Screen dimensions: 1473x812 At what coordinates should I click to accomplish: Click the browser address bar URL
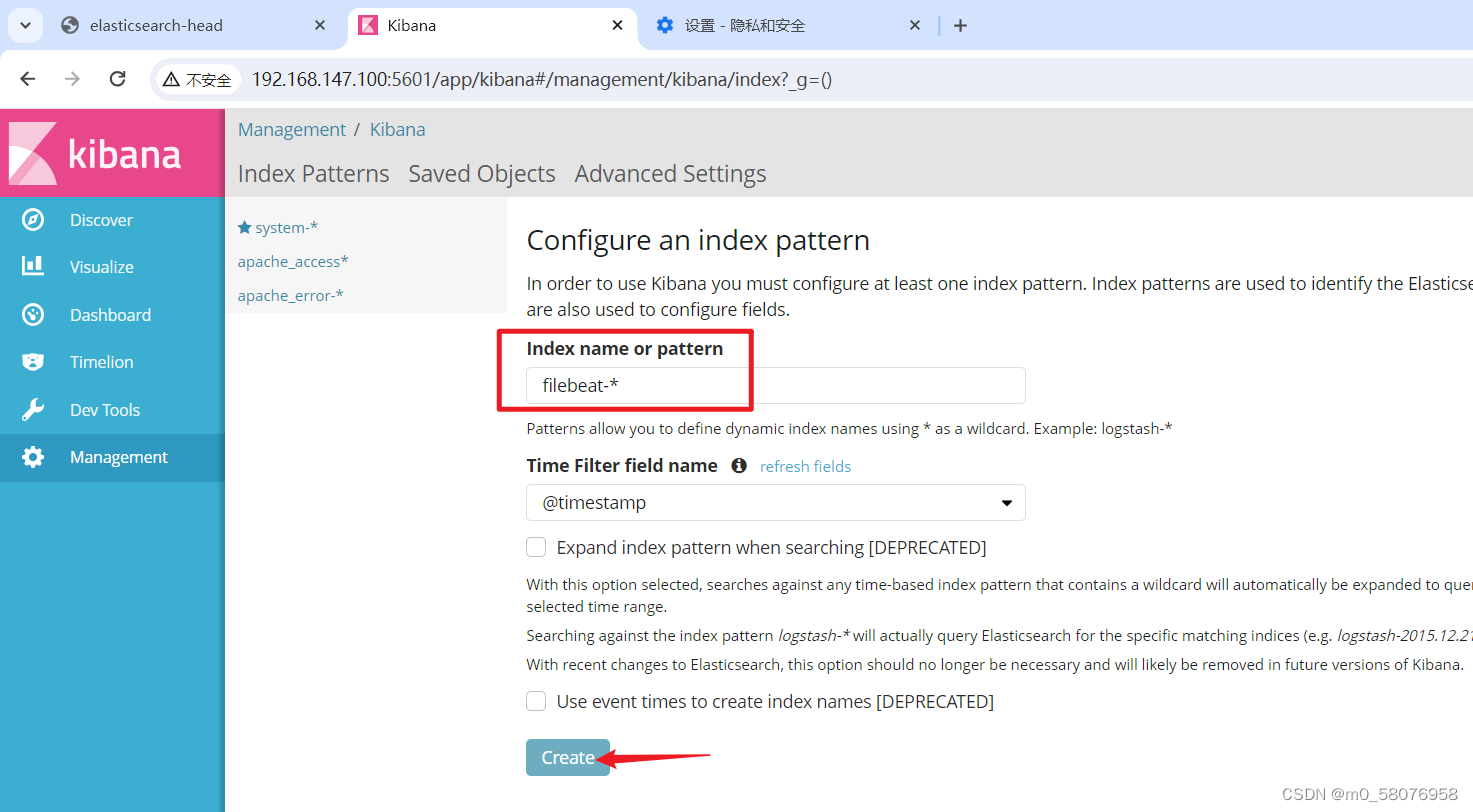click(542, 79)
